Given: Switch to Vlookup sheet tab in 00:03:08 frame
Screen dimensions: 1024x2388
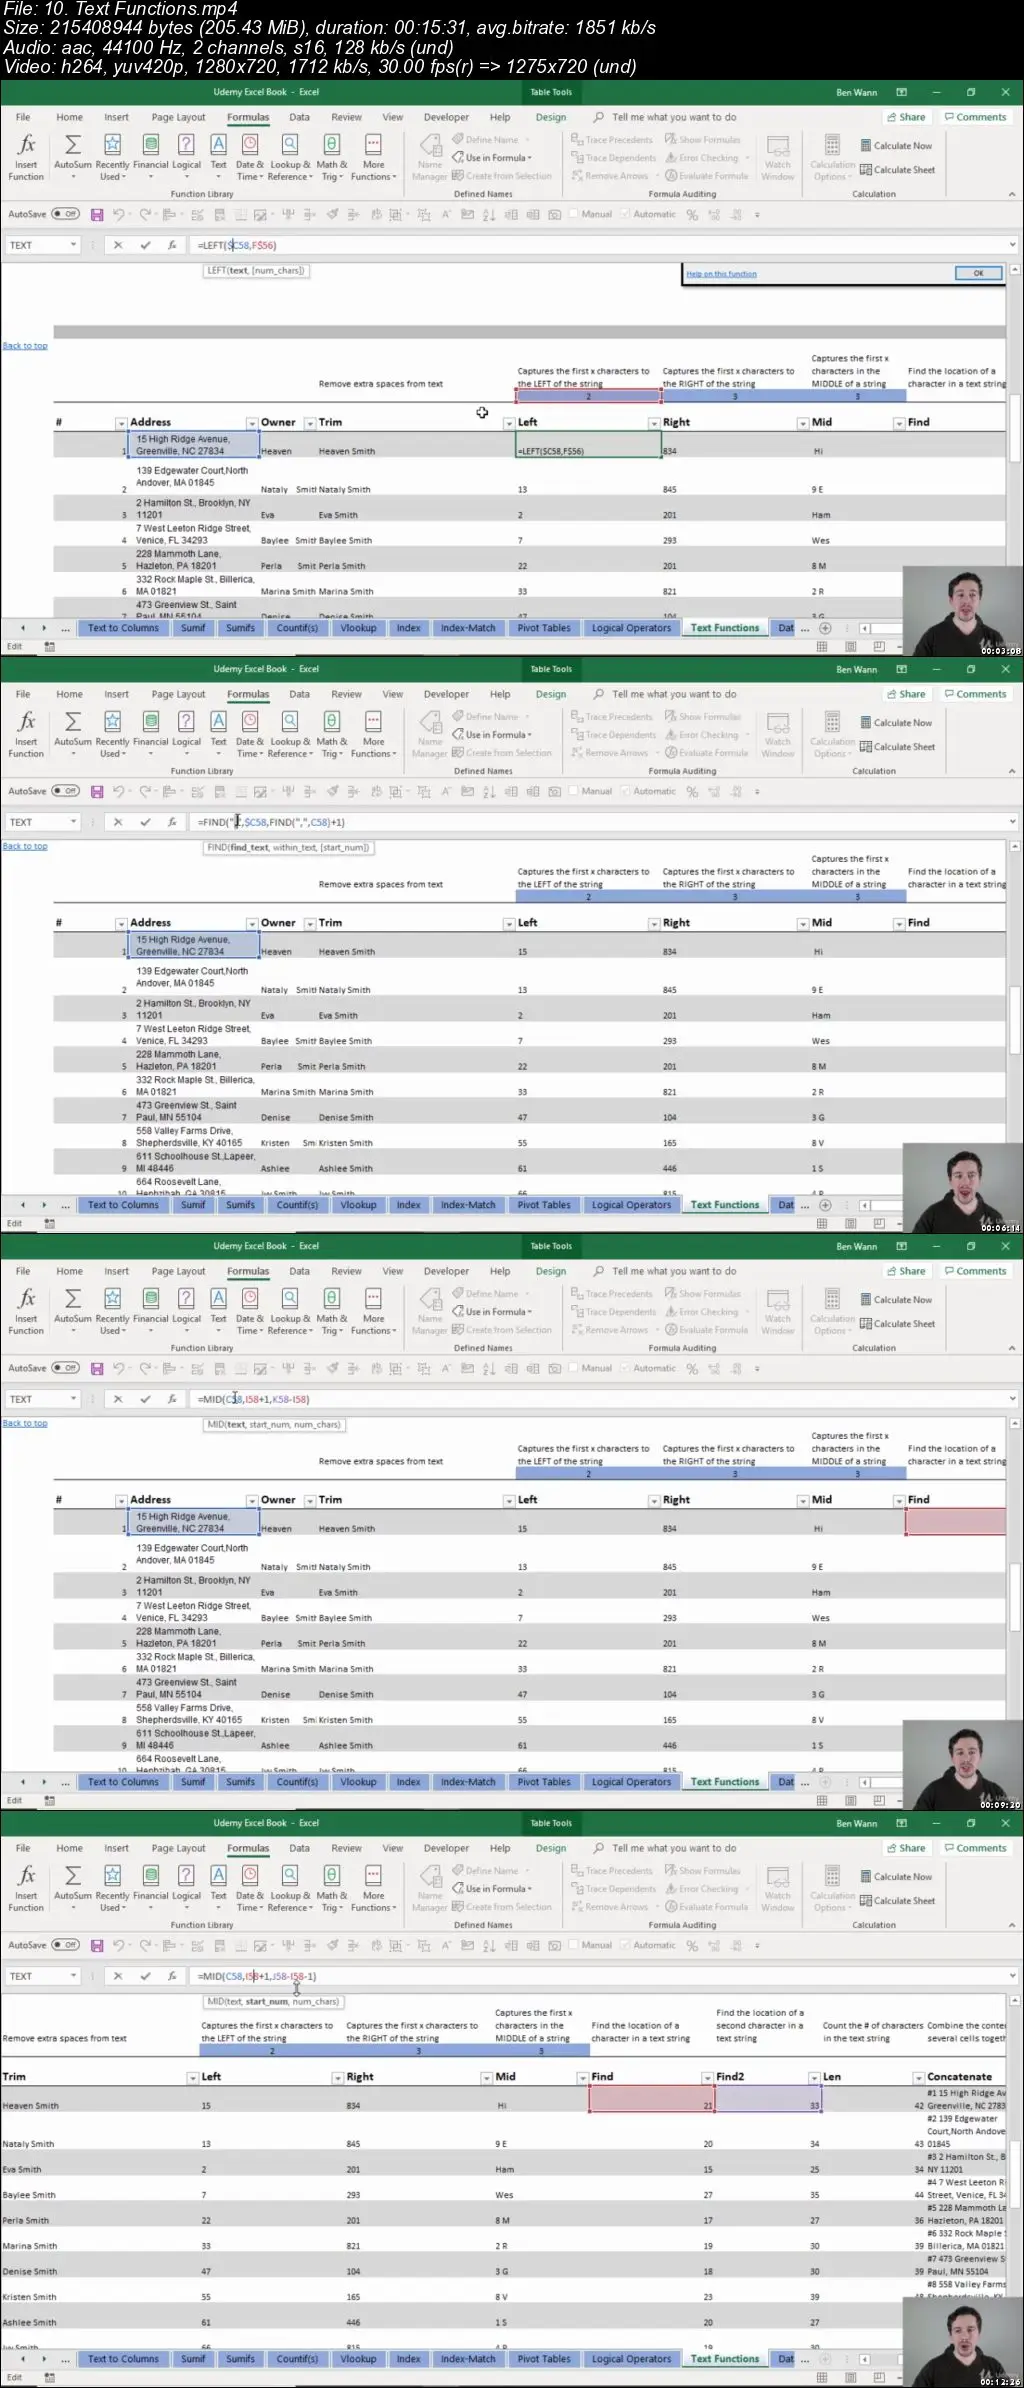Looking at the screenshot, I should click(x=358, y=628).
